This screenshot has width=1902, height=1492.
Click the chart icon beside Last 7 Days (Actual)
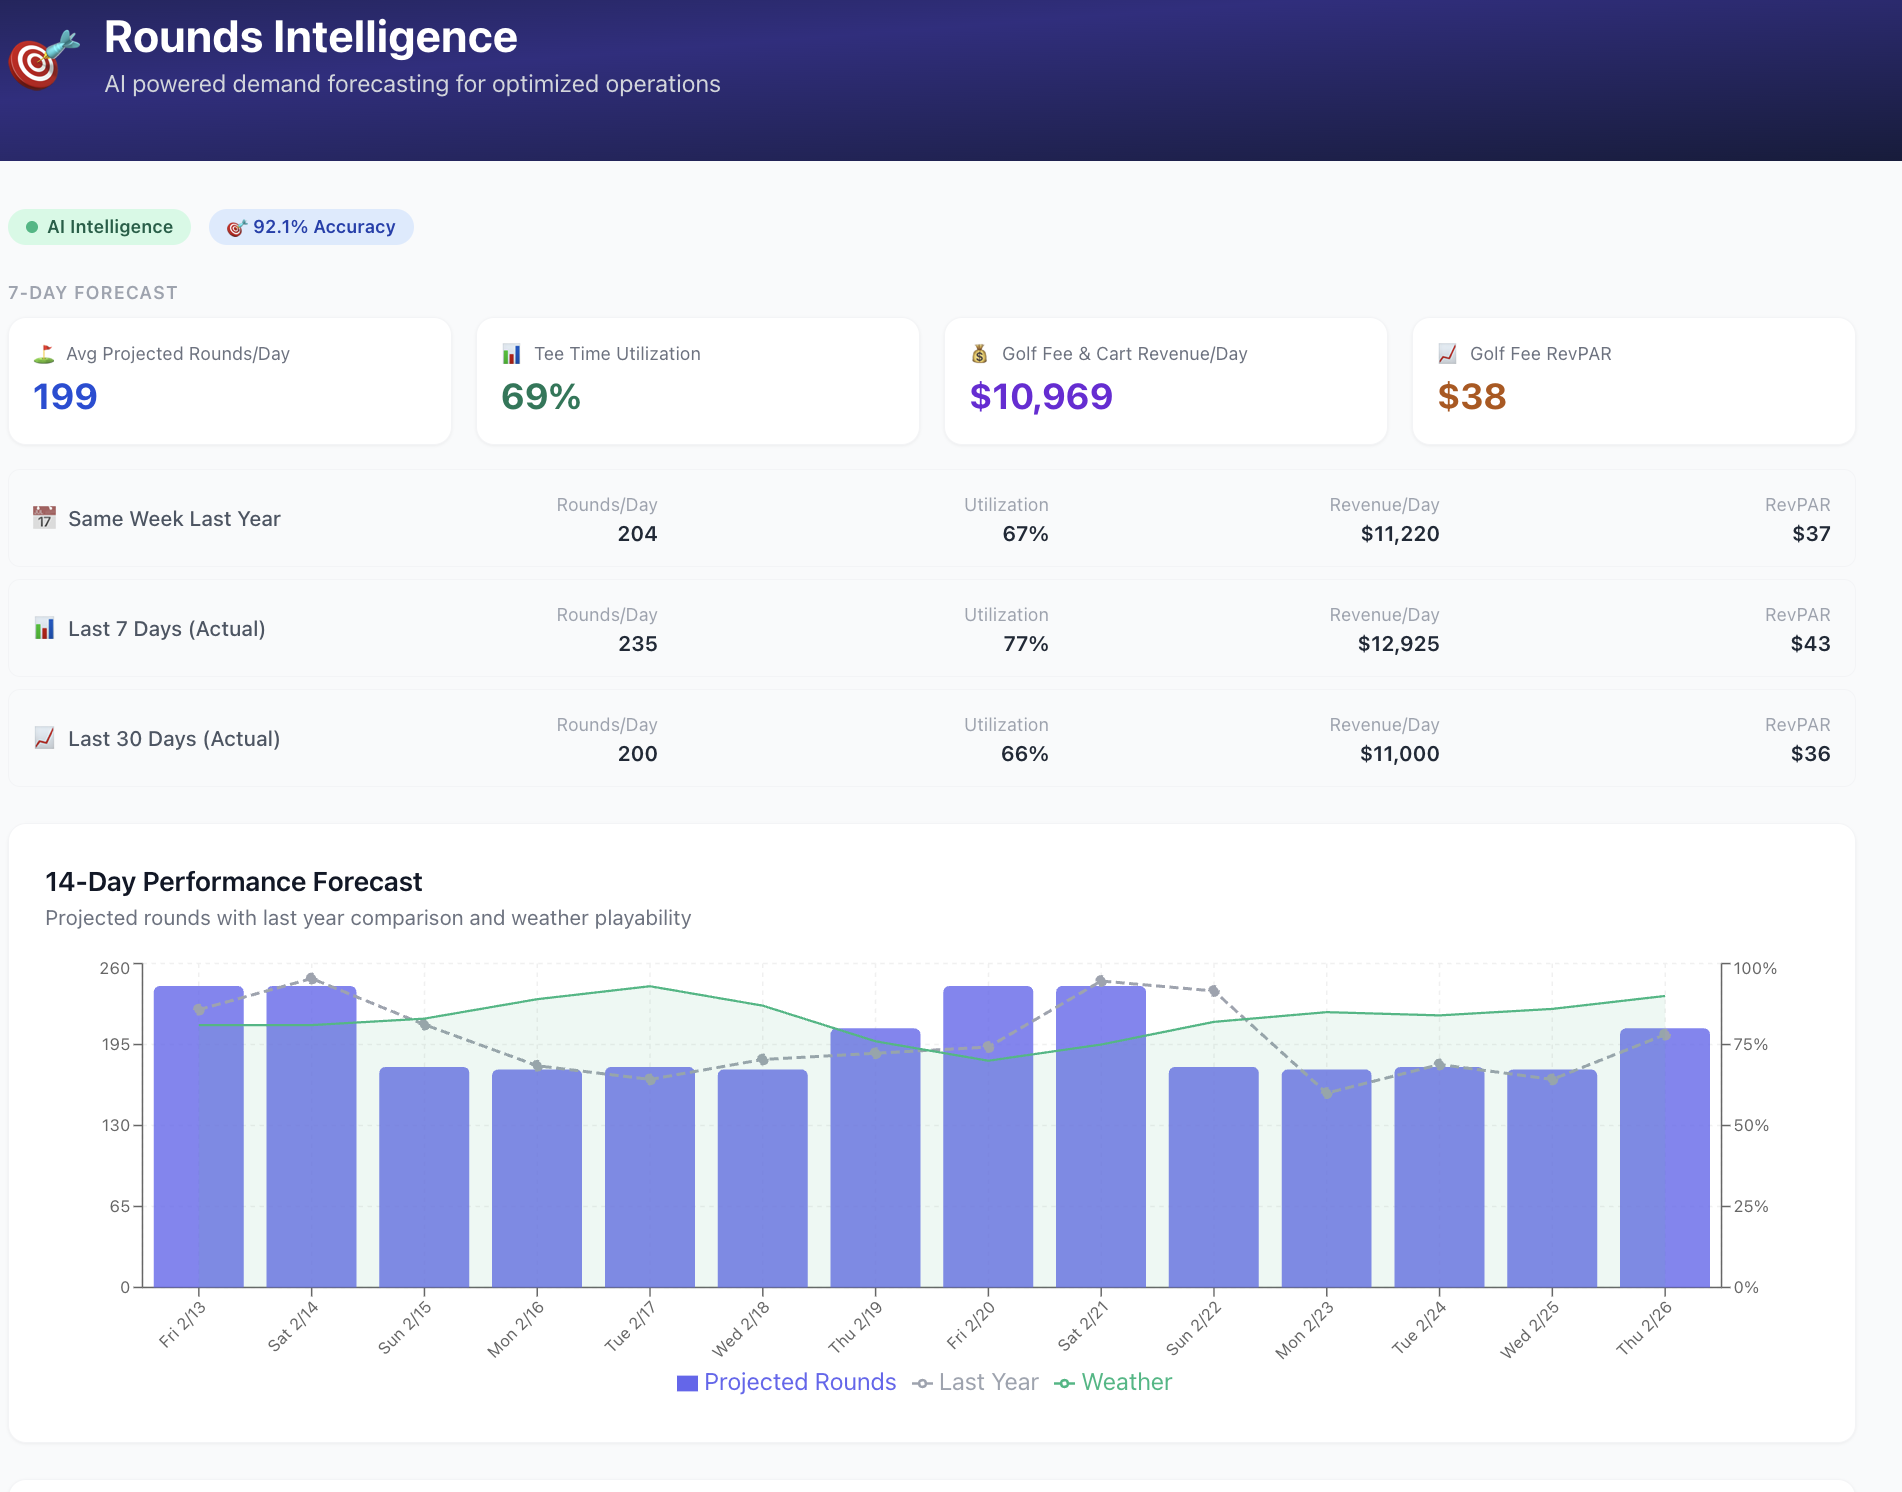pos(43,628)
